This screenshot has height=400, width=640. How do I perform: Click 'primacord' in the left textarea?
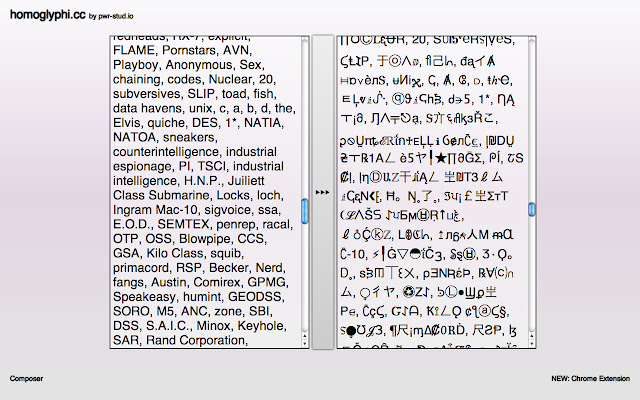click(x=142, y=268)
